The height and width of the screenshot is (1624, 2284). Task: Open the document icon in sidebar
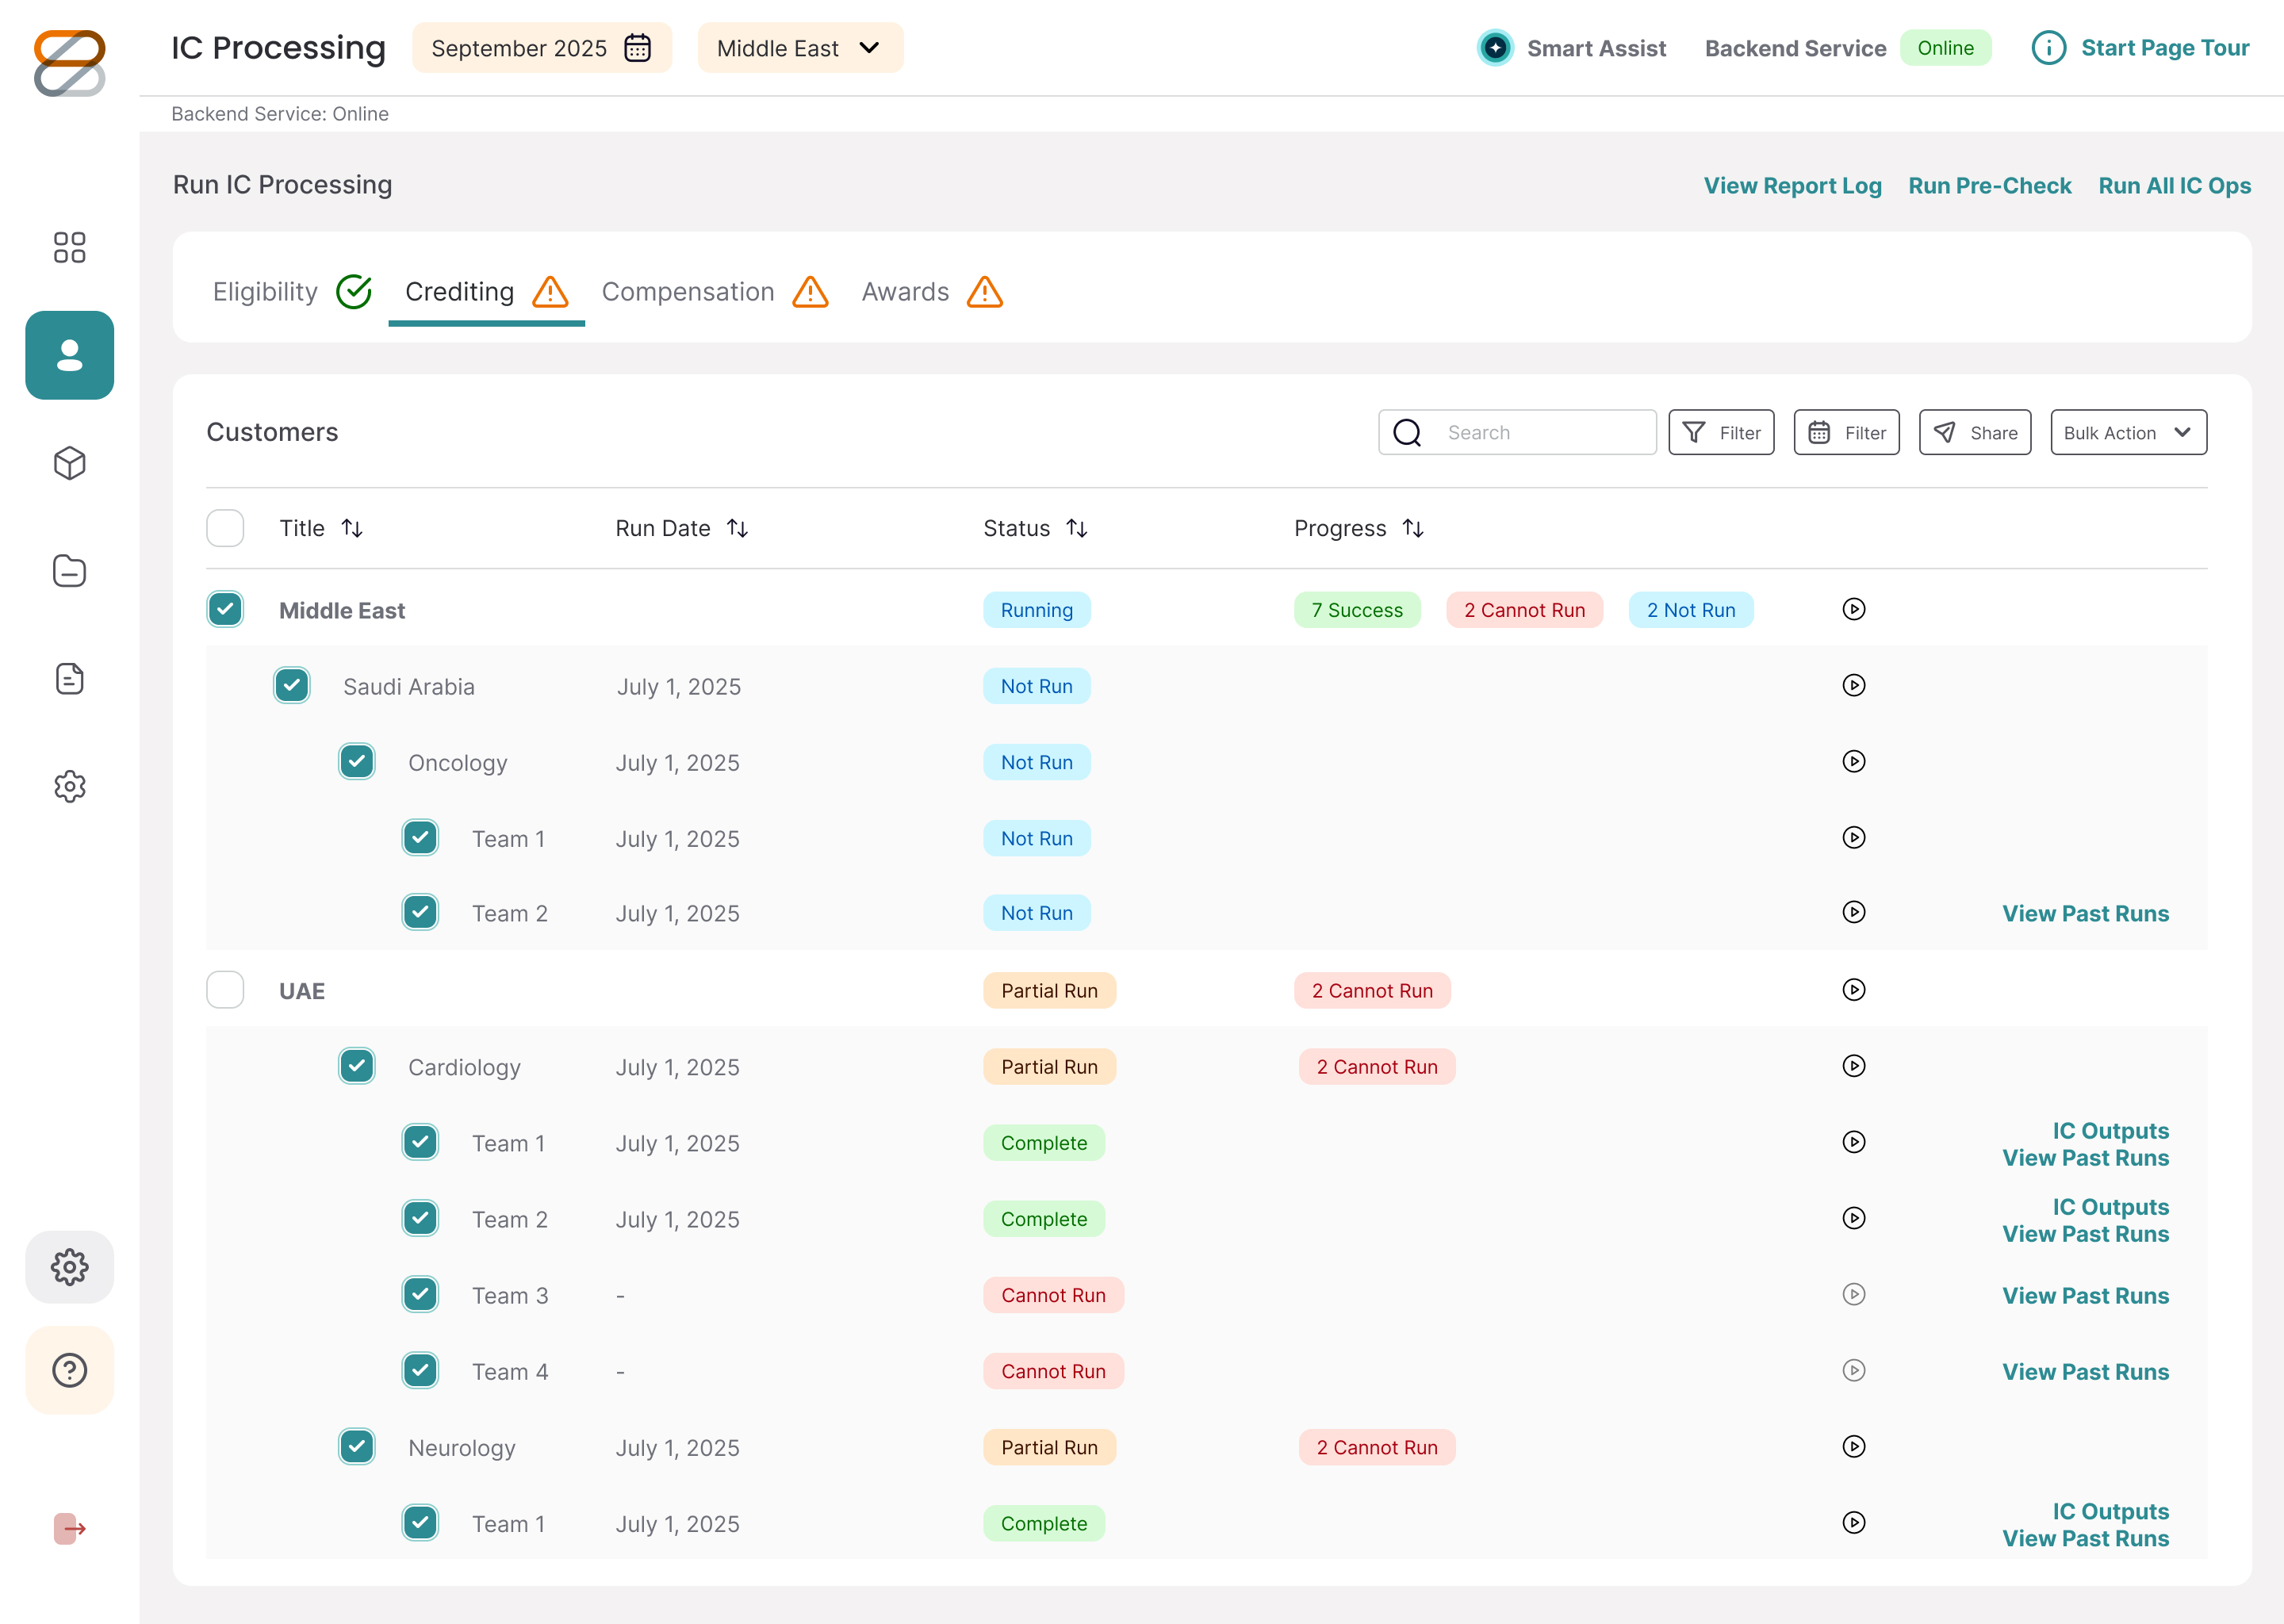pyautogui.click(x=69, y=679)
